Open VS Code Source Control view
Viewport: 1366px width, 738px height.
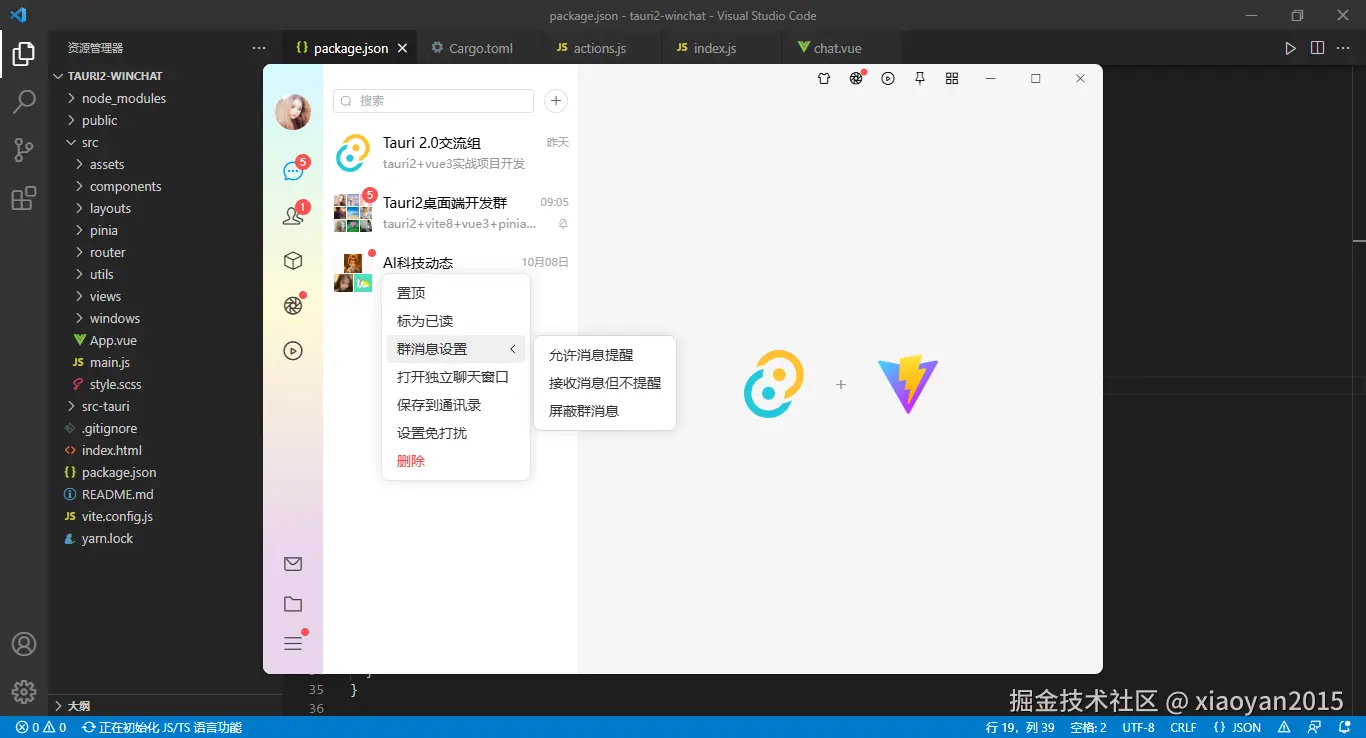(24, 150)
